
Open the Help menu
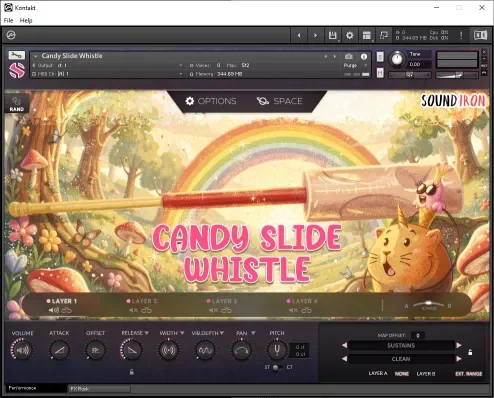[26, 20]
